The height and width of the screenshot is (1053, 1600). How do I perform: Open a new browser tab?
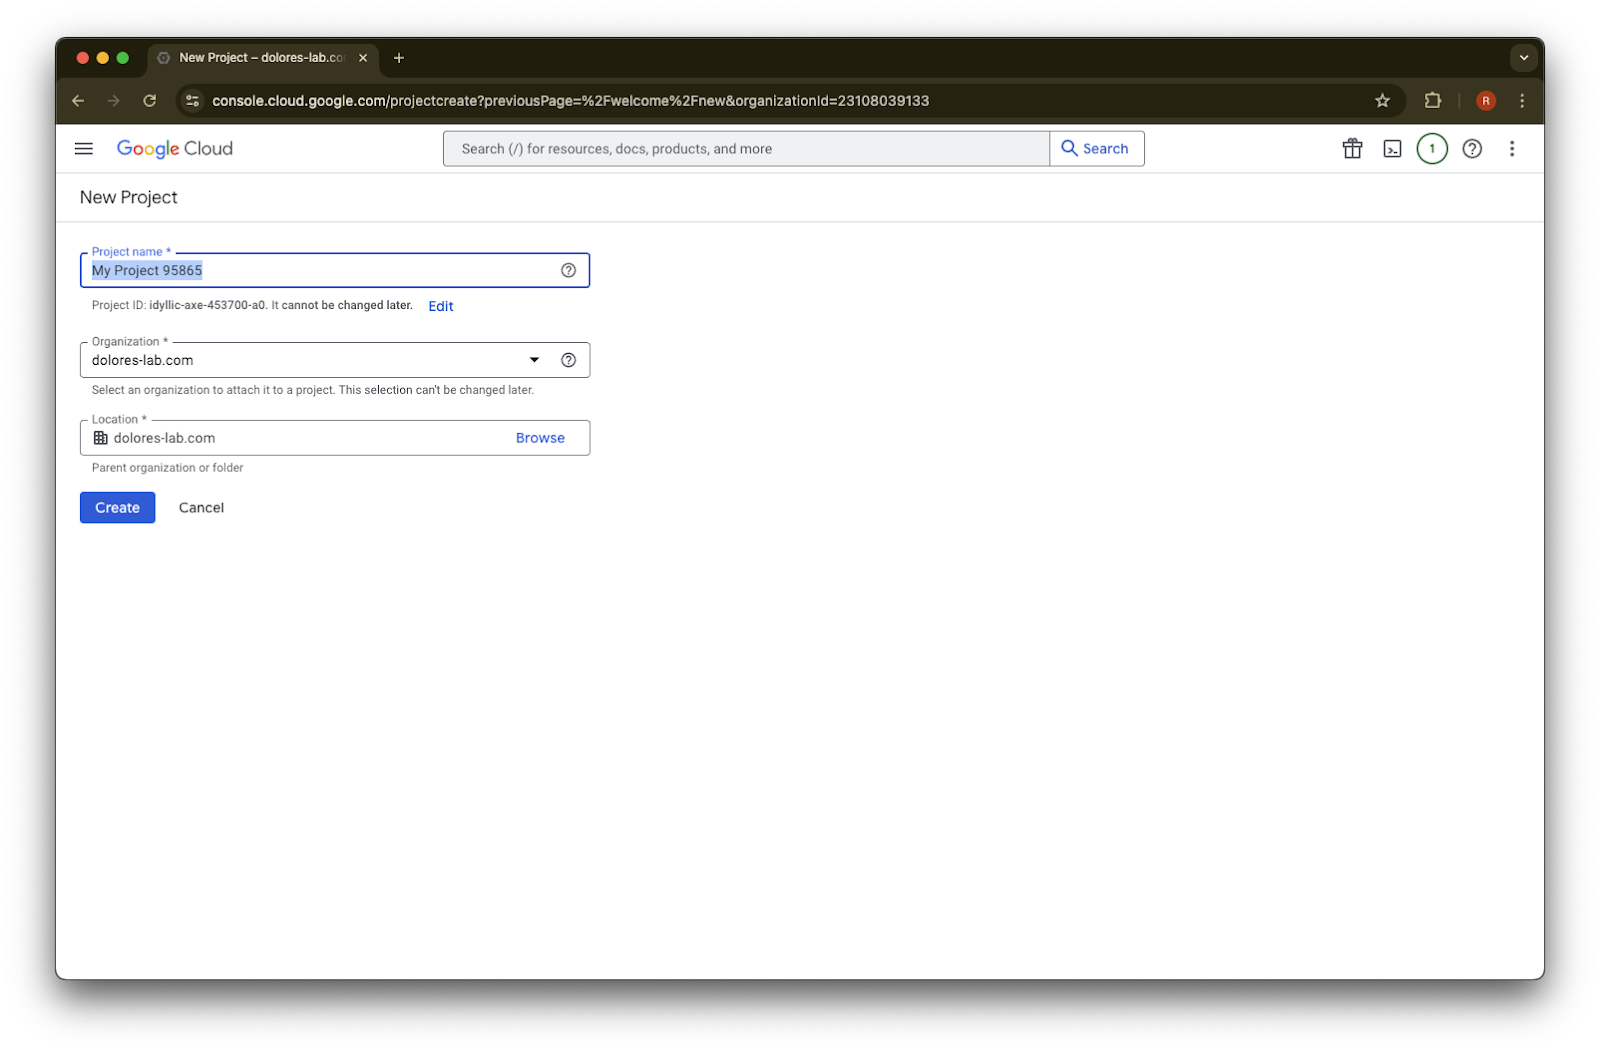399,58
